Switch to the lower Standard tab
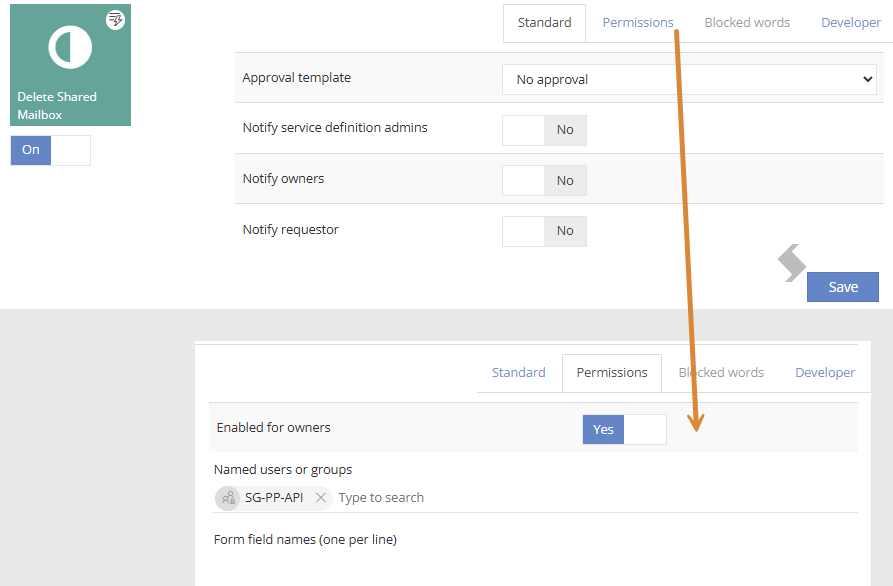Viewport: 893px width, 586px height. (519, 372)
